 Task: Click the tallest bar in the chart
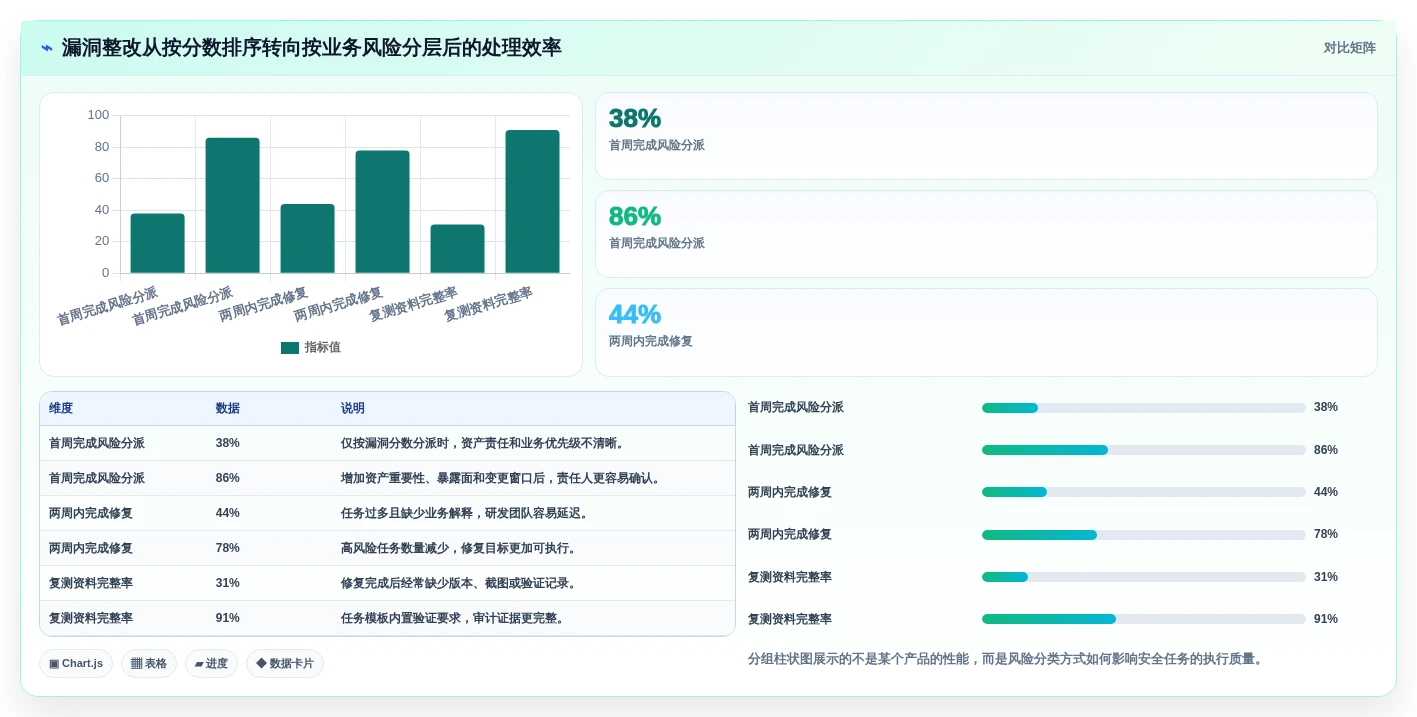(532, 202)
